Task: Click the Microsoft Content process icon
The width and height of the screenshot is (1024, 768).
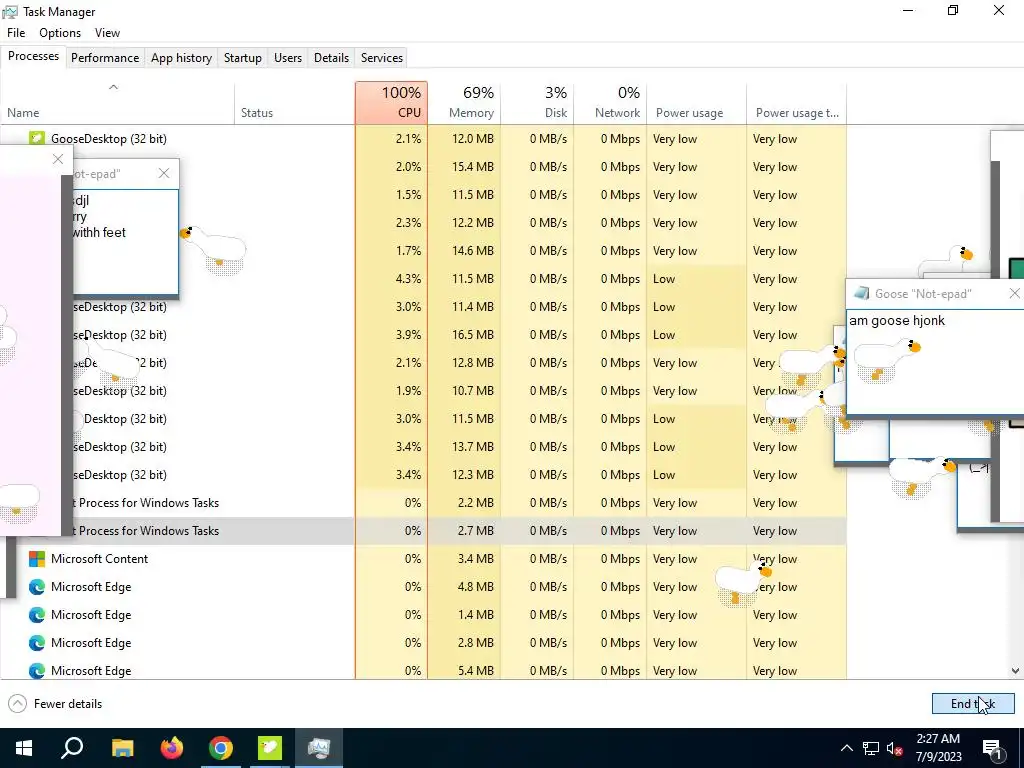Action: pos(37,558)
